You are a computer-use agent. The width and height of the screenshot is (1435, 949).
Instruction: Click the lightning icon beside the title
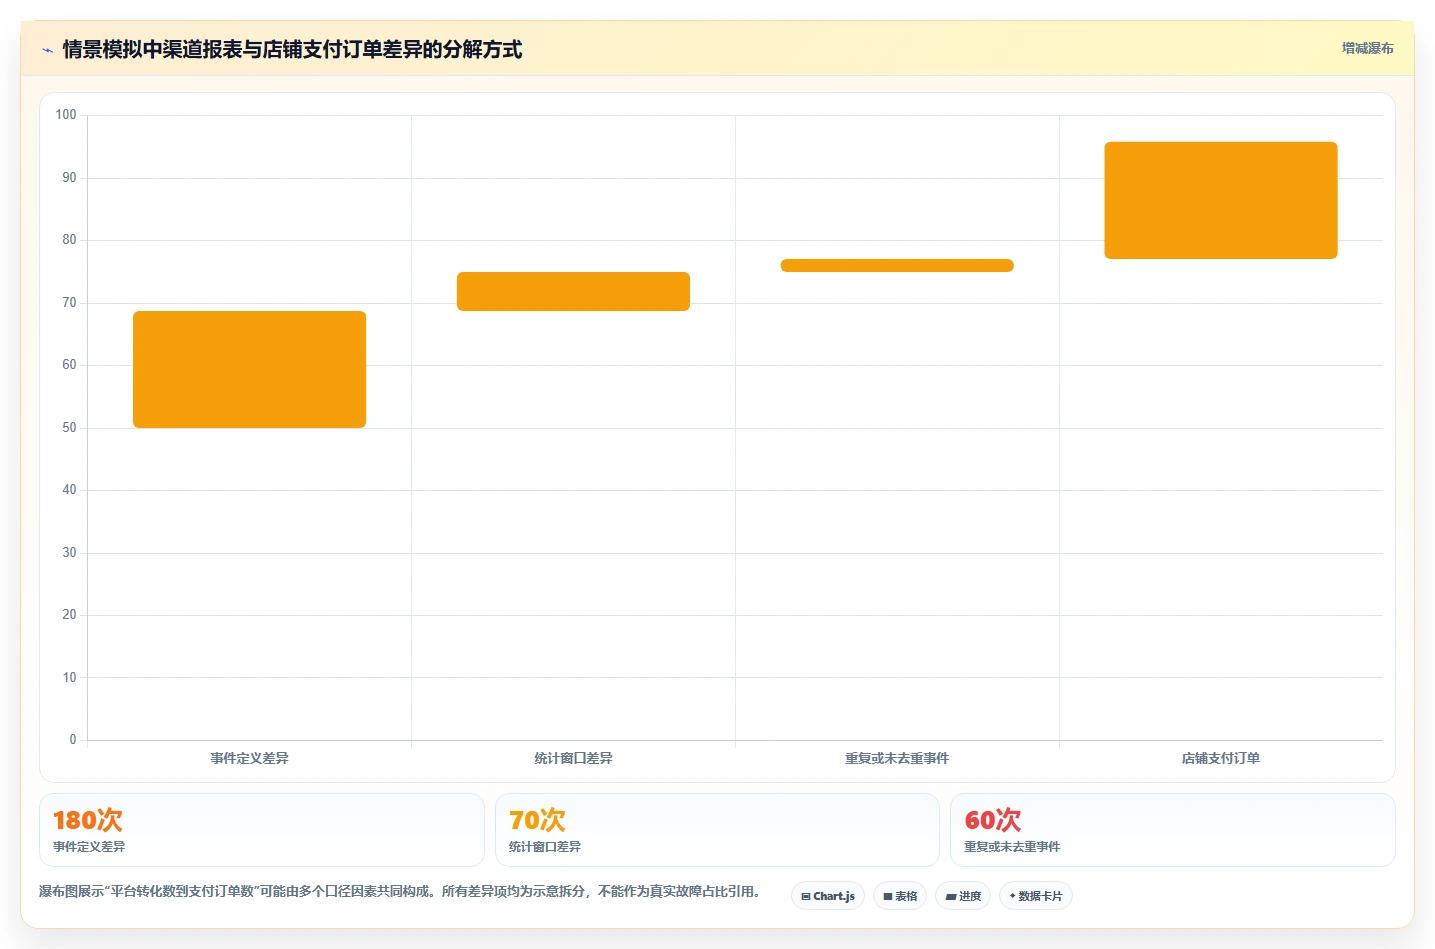(47, 50)
